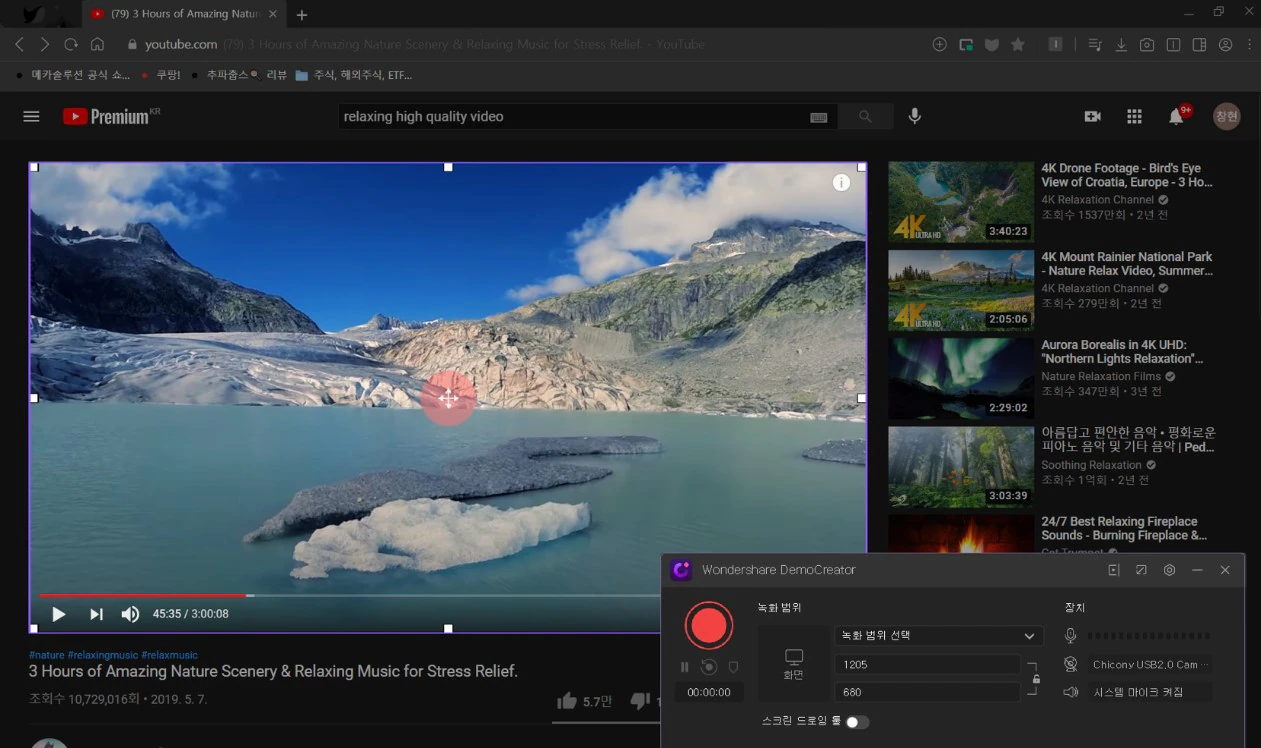The width and height of the screenshot is (1261, 748).
Task: Dislike the video with thumbs down
Action: (641, 701)
